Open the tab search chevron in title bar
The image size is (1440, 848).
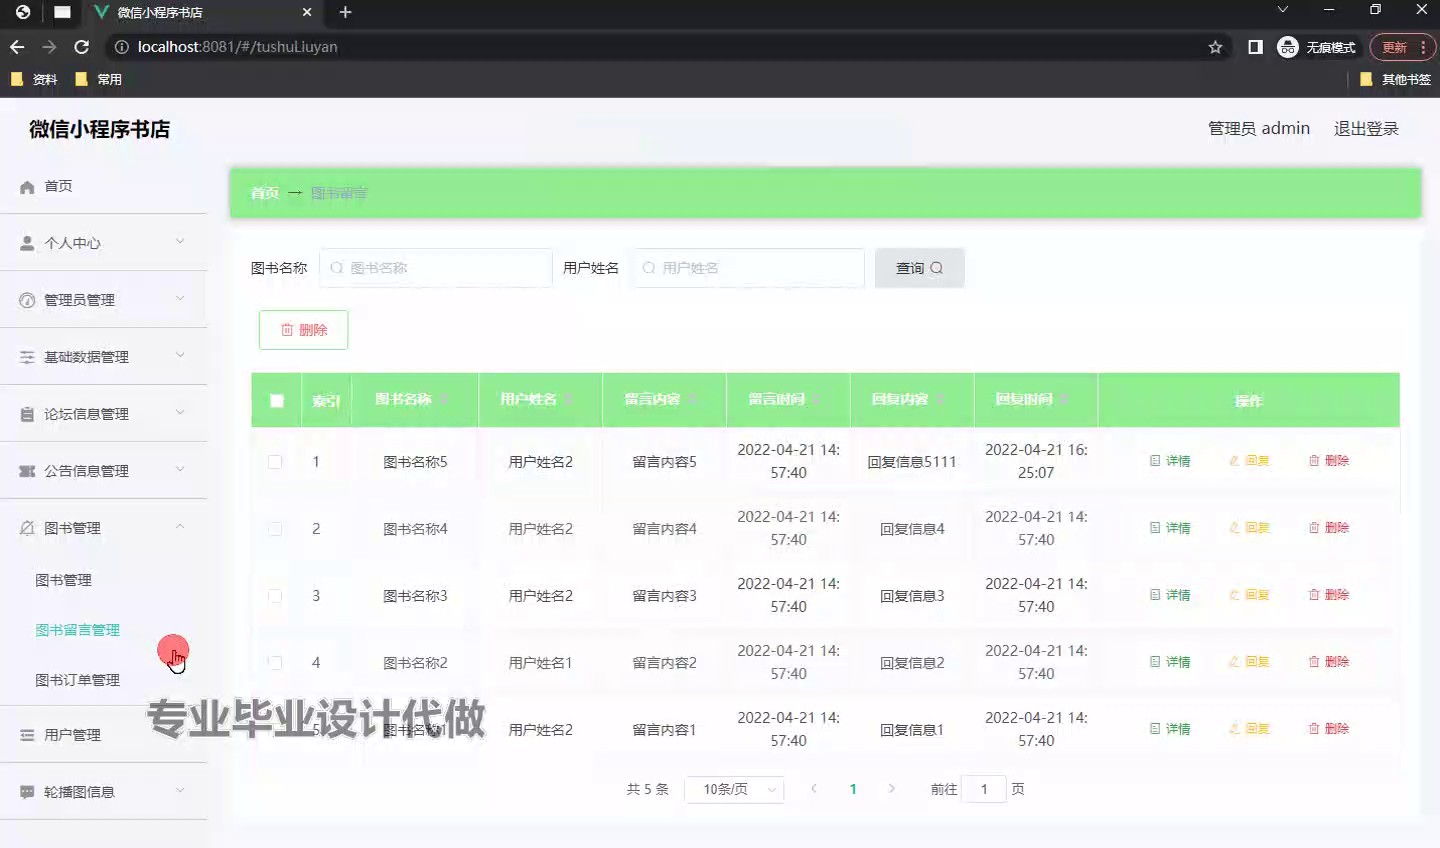click(x=1283, y=10)
